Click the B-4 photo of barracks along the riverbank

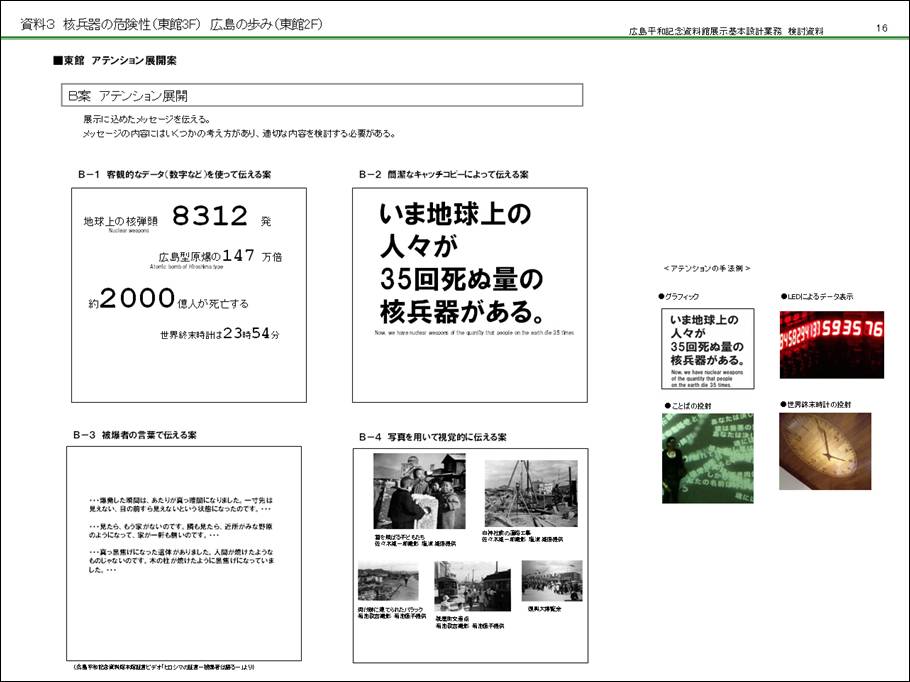(x=388, y=582)
